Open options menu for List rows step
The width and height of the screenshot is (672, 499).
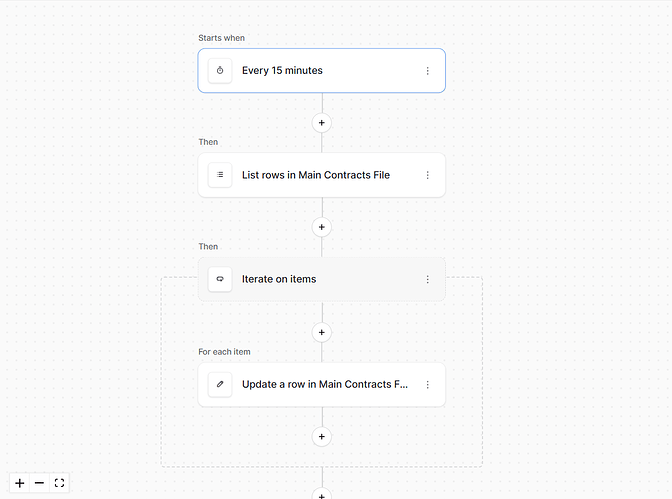pyautogui.click(x=427, y=175)
